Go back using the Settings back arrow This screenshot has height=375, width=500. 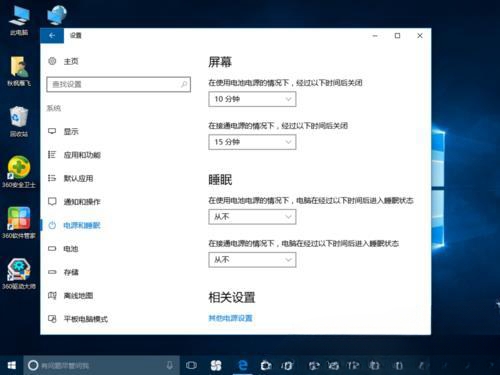(x=52, y=36)
